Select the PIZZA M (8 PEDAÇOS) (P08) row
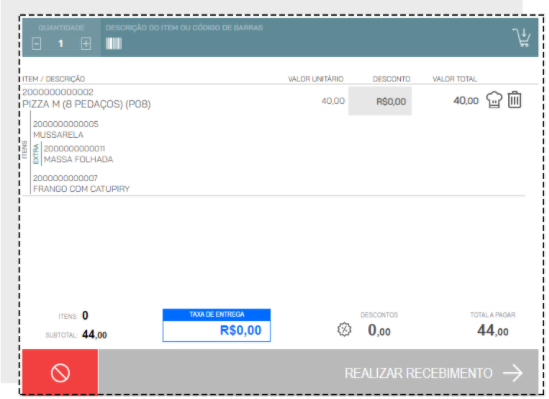 click(x=86, y=104)
